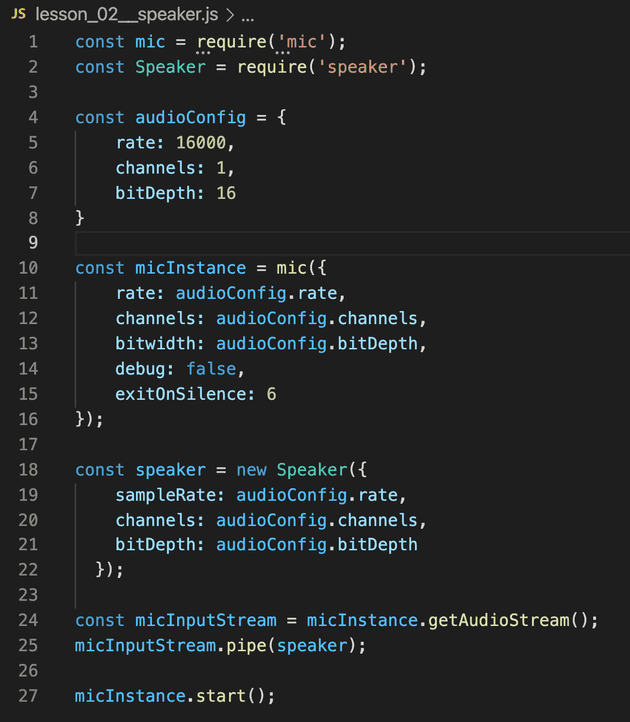The width and height of the screenshot is (630, 722).
Task: Click require keyword on line 1
Action: 232,42
